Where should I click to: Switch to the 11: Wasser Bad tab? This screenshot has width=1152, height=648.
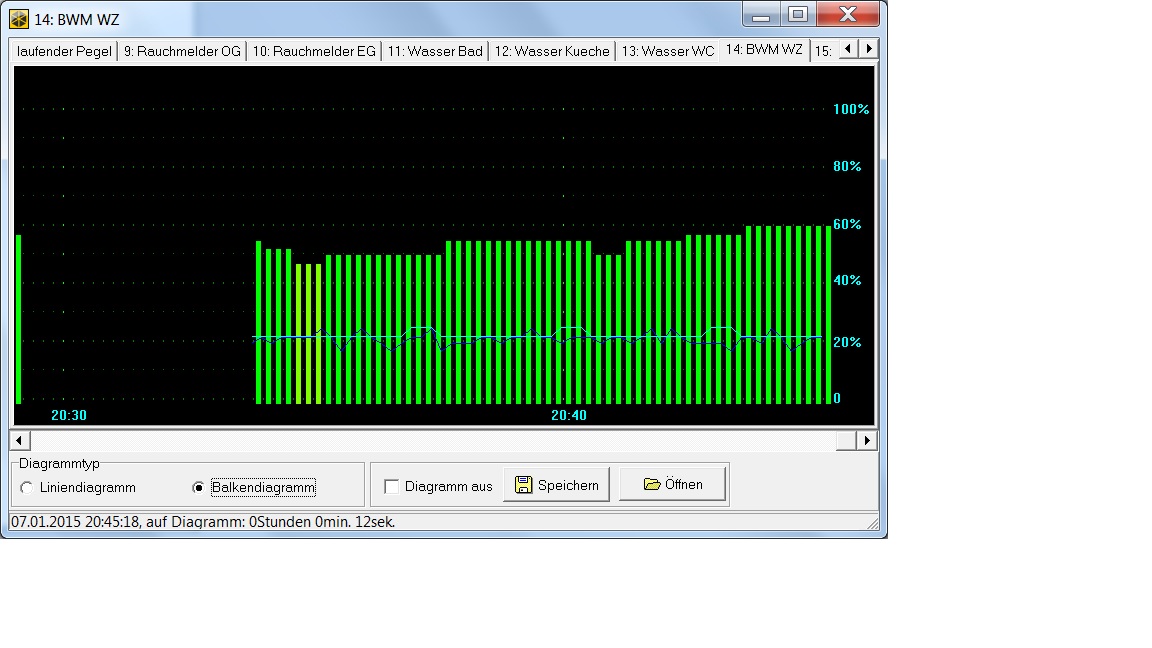435,51
